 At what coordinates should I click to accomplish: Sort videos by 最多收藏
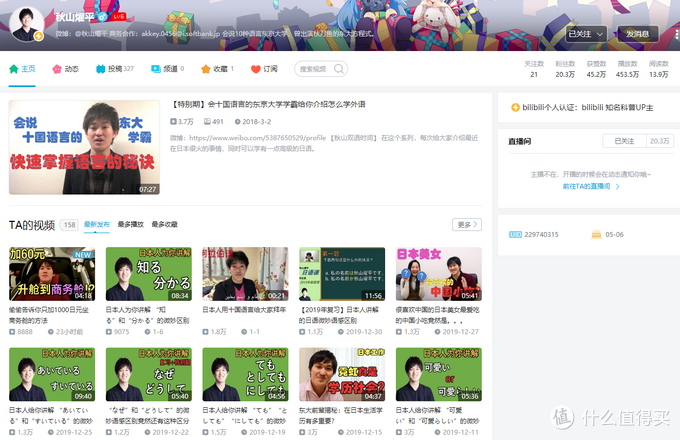[x=164, y=225]
